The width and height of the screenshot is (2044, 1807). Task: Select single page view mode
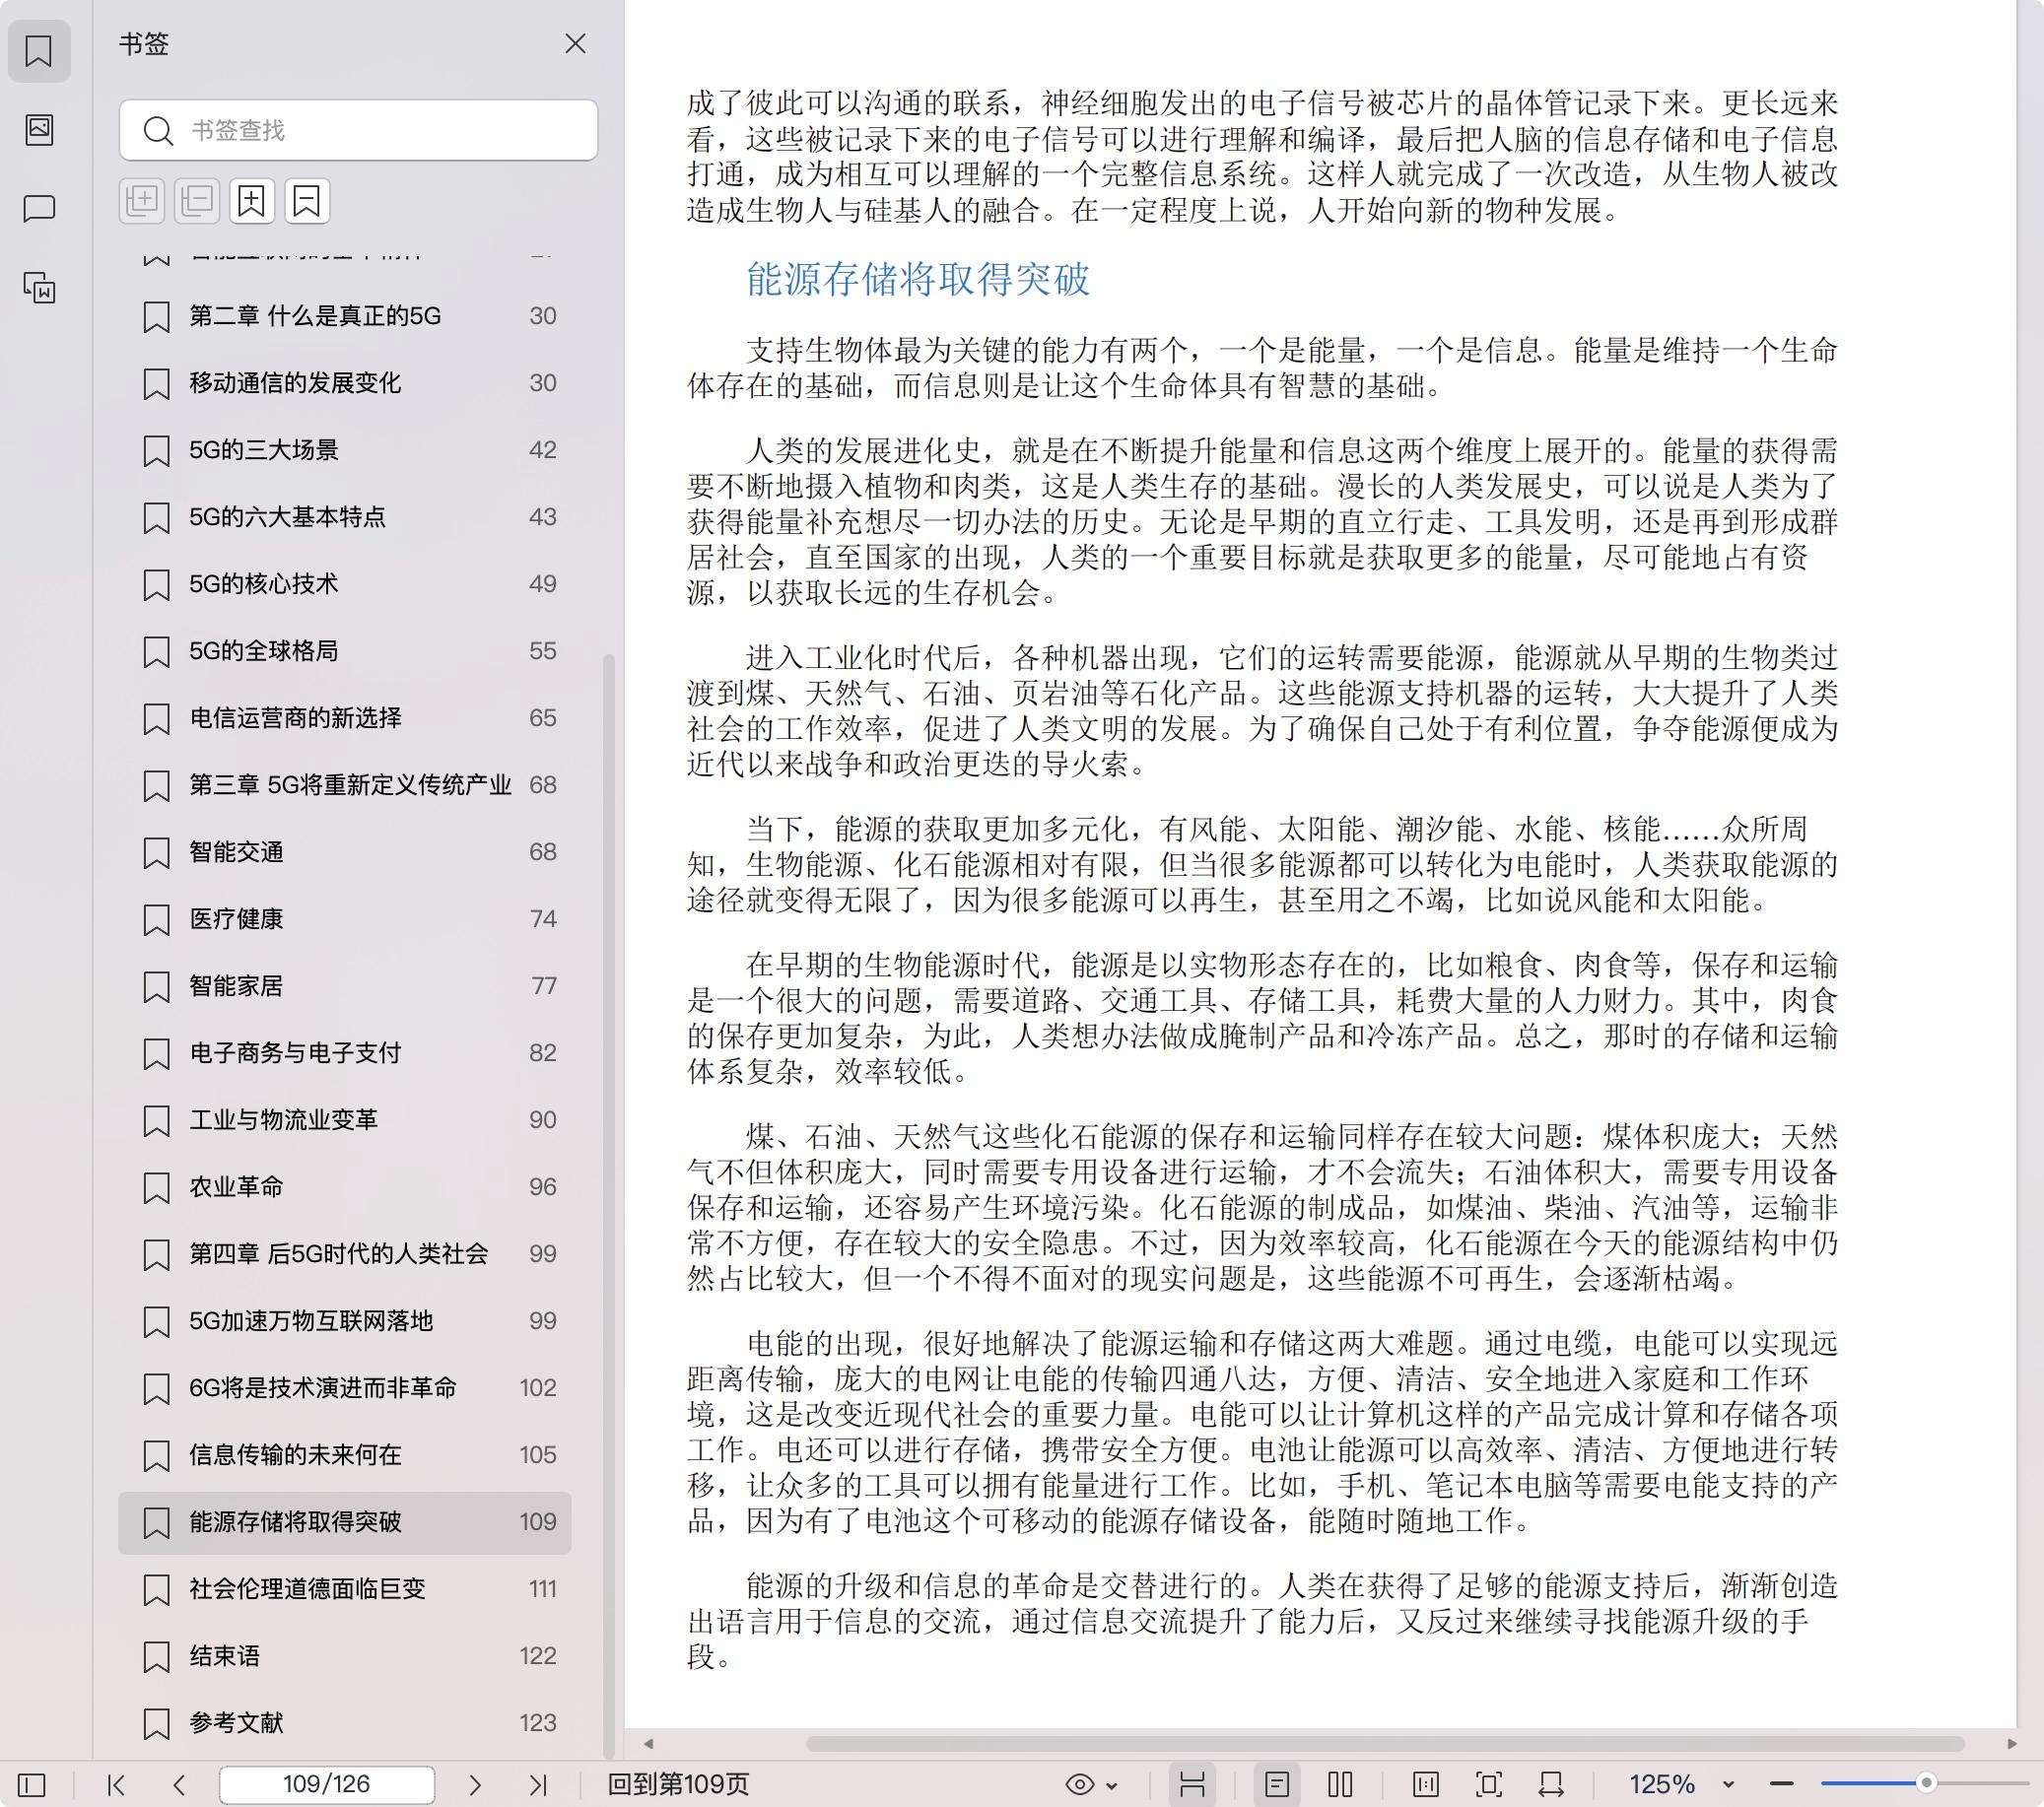pyautogui.click(x=1277, y=1784)
